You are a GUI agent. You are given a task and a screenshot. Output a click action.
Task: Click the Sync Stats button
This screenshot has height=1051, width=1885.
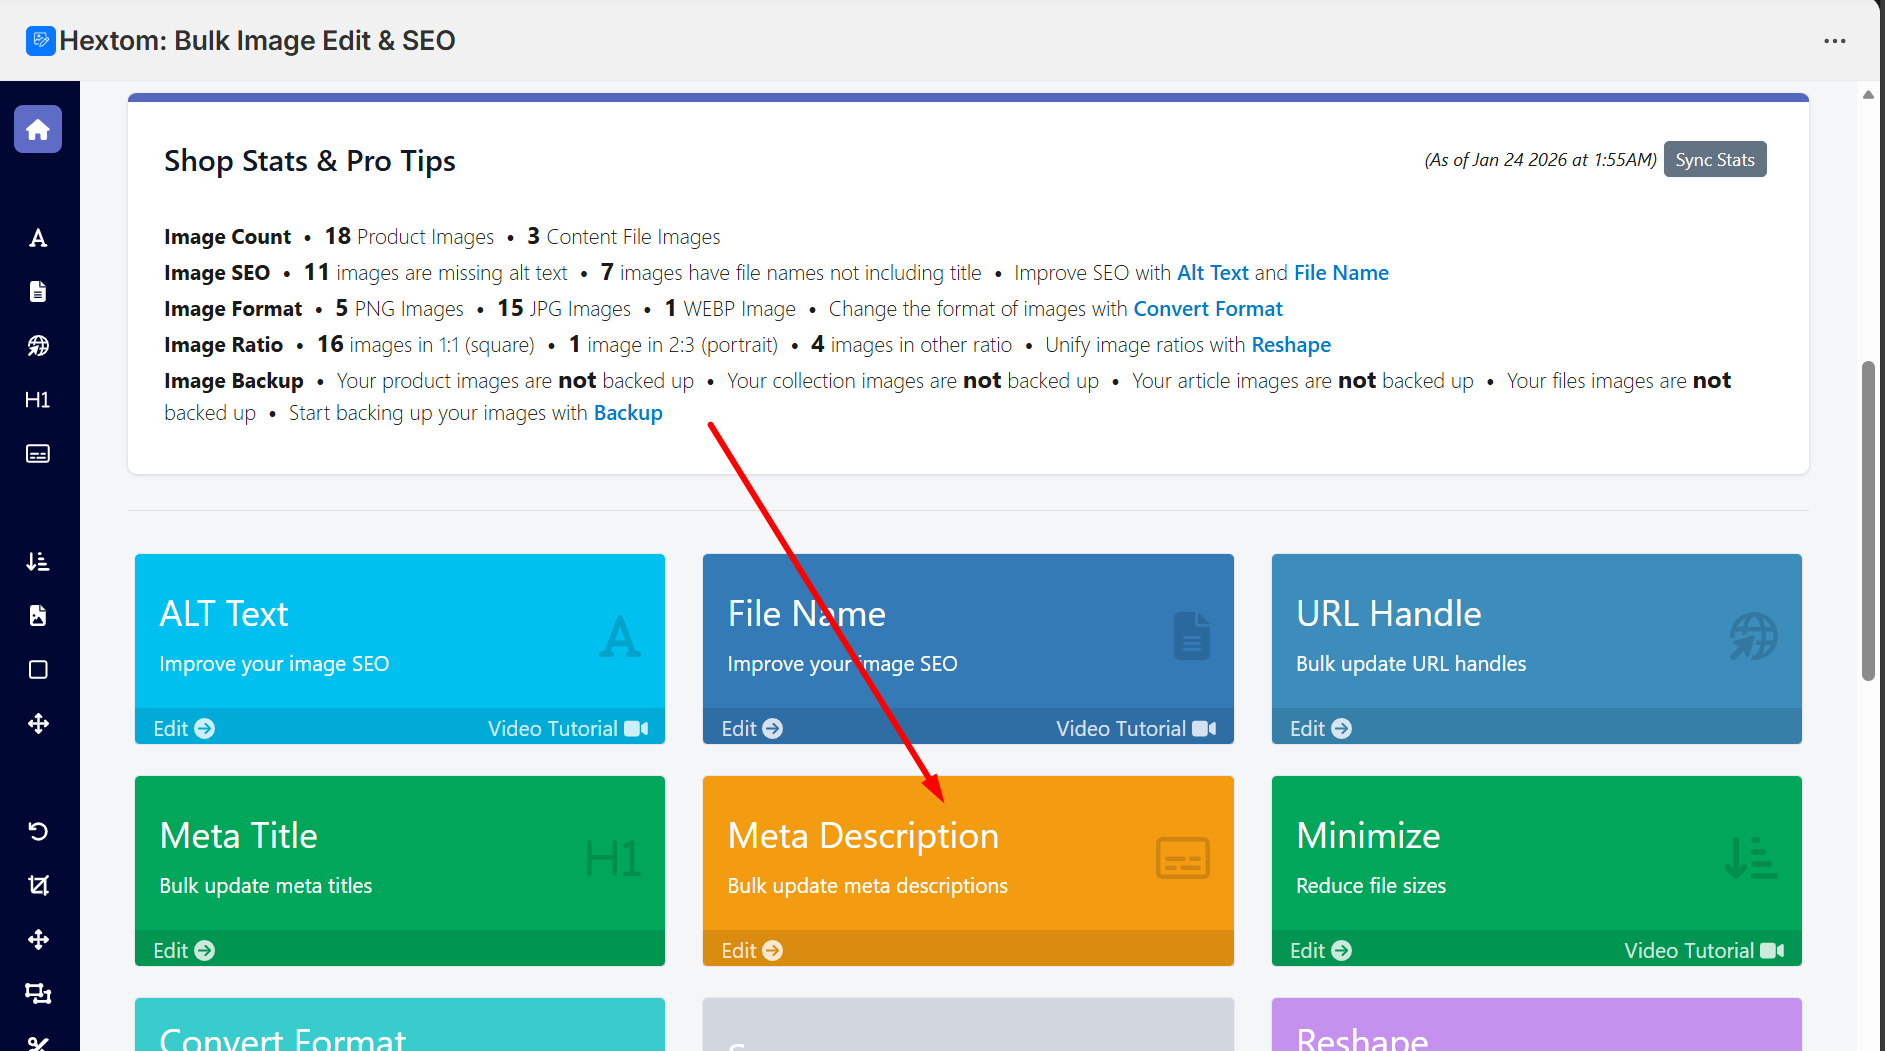click(1715, 160)
